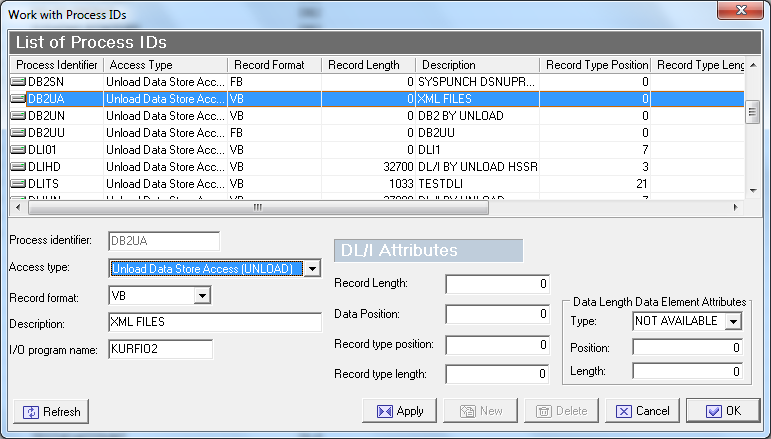771x439 pixels.
Task: Select the DB2UU row icon
Action: pos(18,133)
